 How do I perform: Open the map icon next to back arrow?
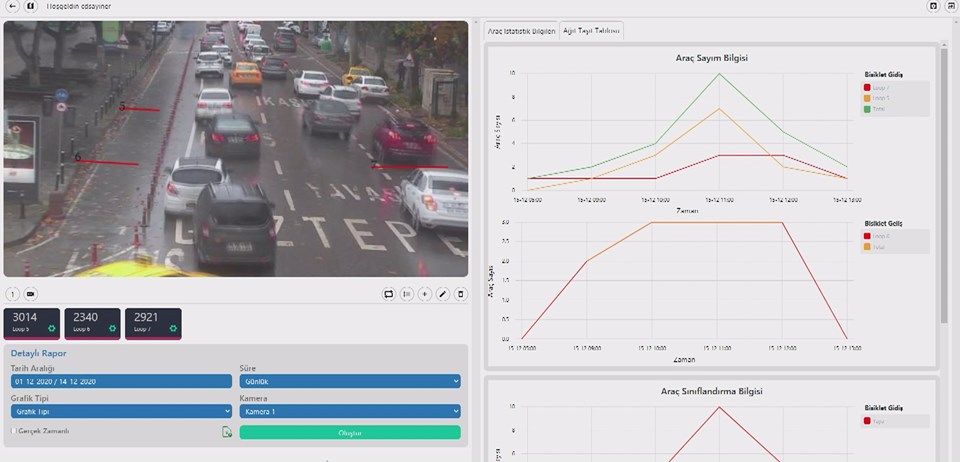click(31, 6)
